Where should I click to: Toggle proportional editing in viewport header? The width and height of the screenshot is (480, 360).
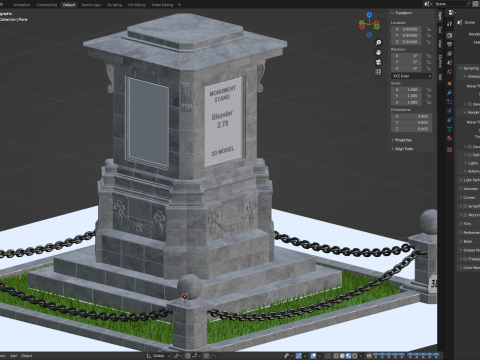point(206,356)
